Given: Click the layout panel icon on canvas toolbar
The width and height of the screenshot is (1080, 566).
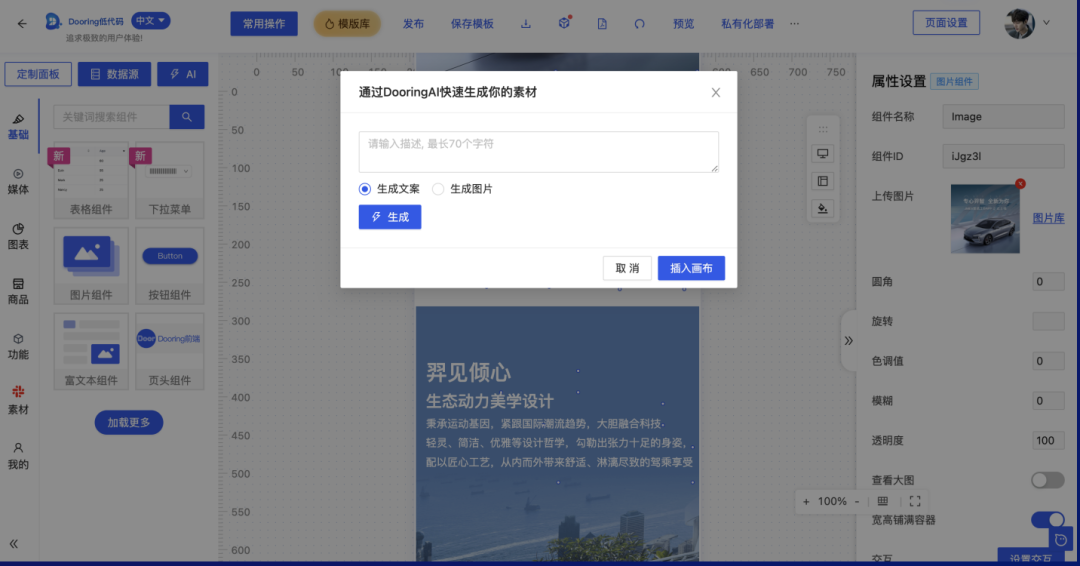Looking at the screenshot, I should [822, 181].
